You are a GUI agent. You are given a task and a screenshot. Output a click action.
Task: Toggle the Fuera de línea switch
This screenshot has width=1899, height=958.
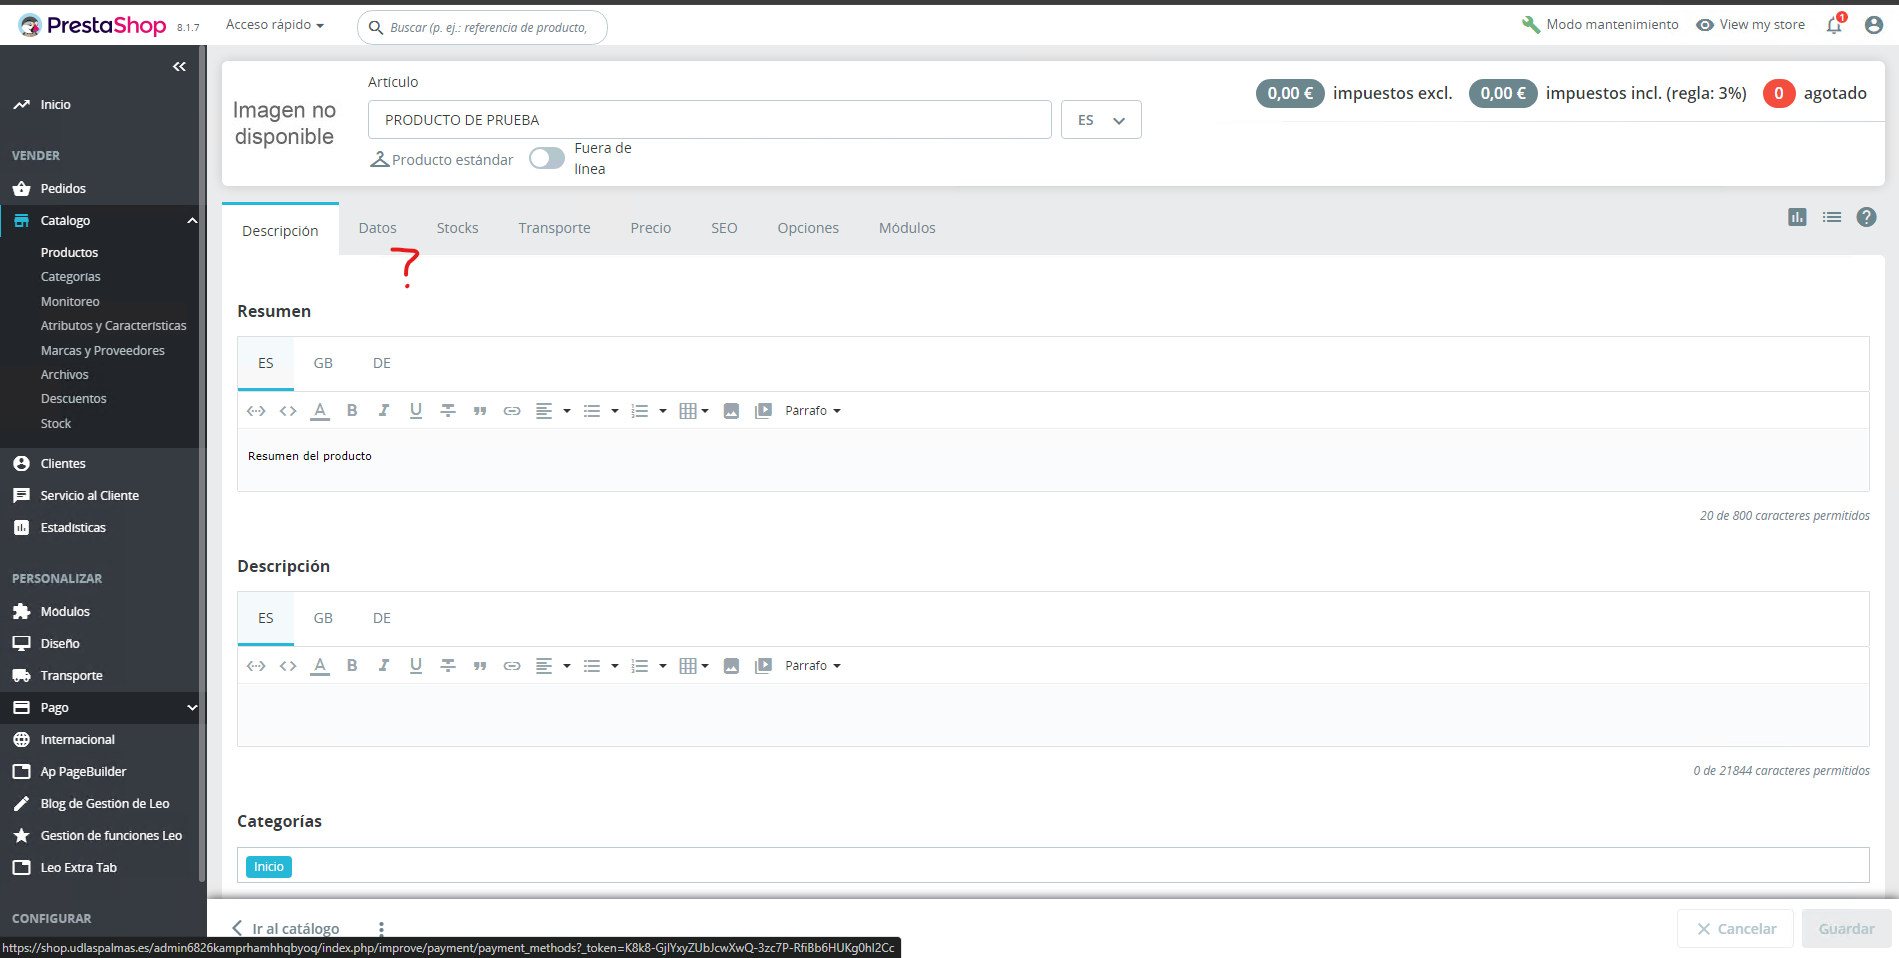pyautogui.click(x=547, y=158)
